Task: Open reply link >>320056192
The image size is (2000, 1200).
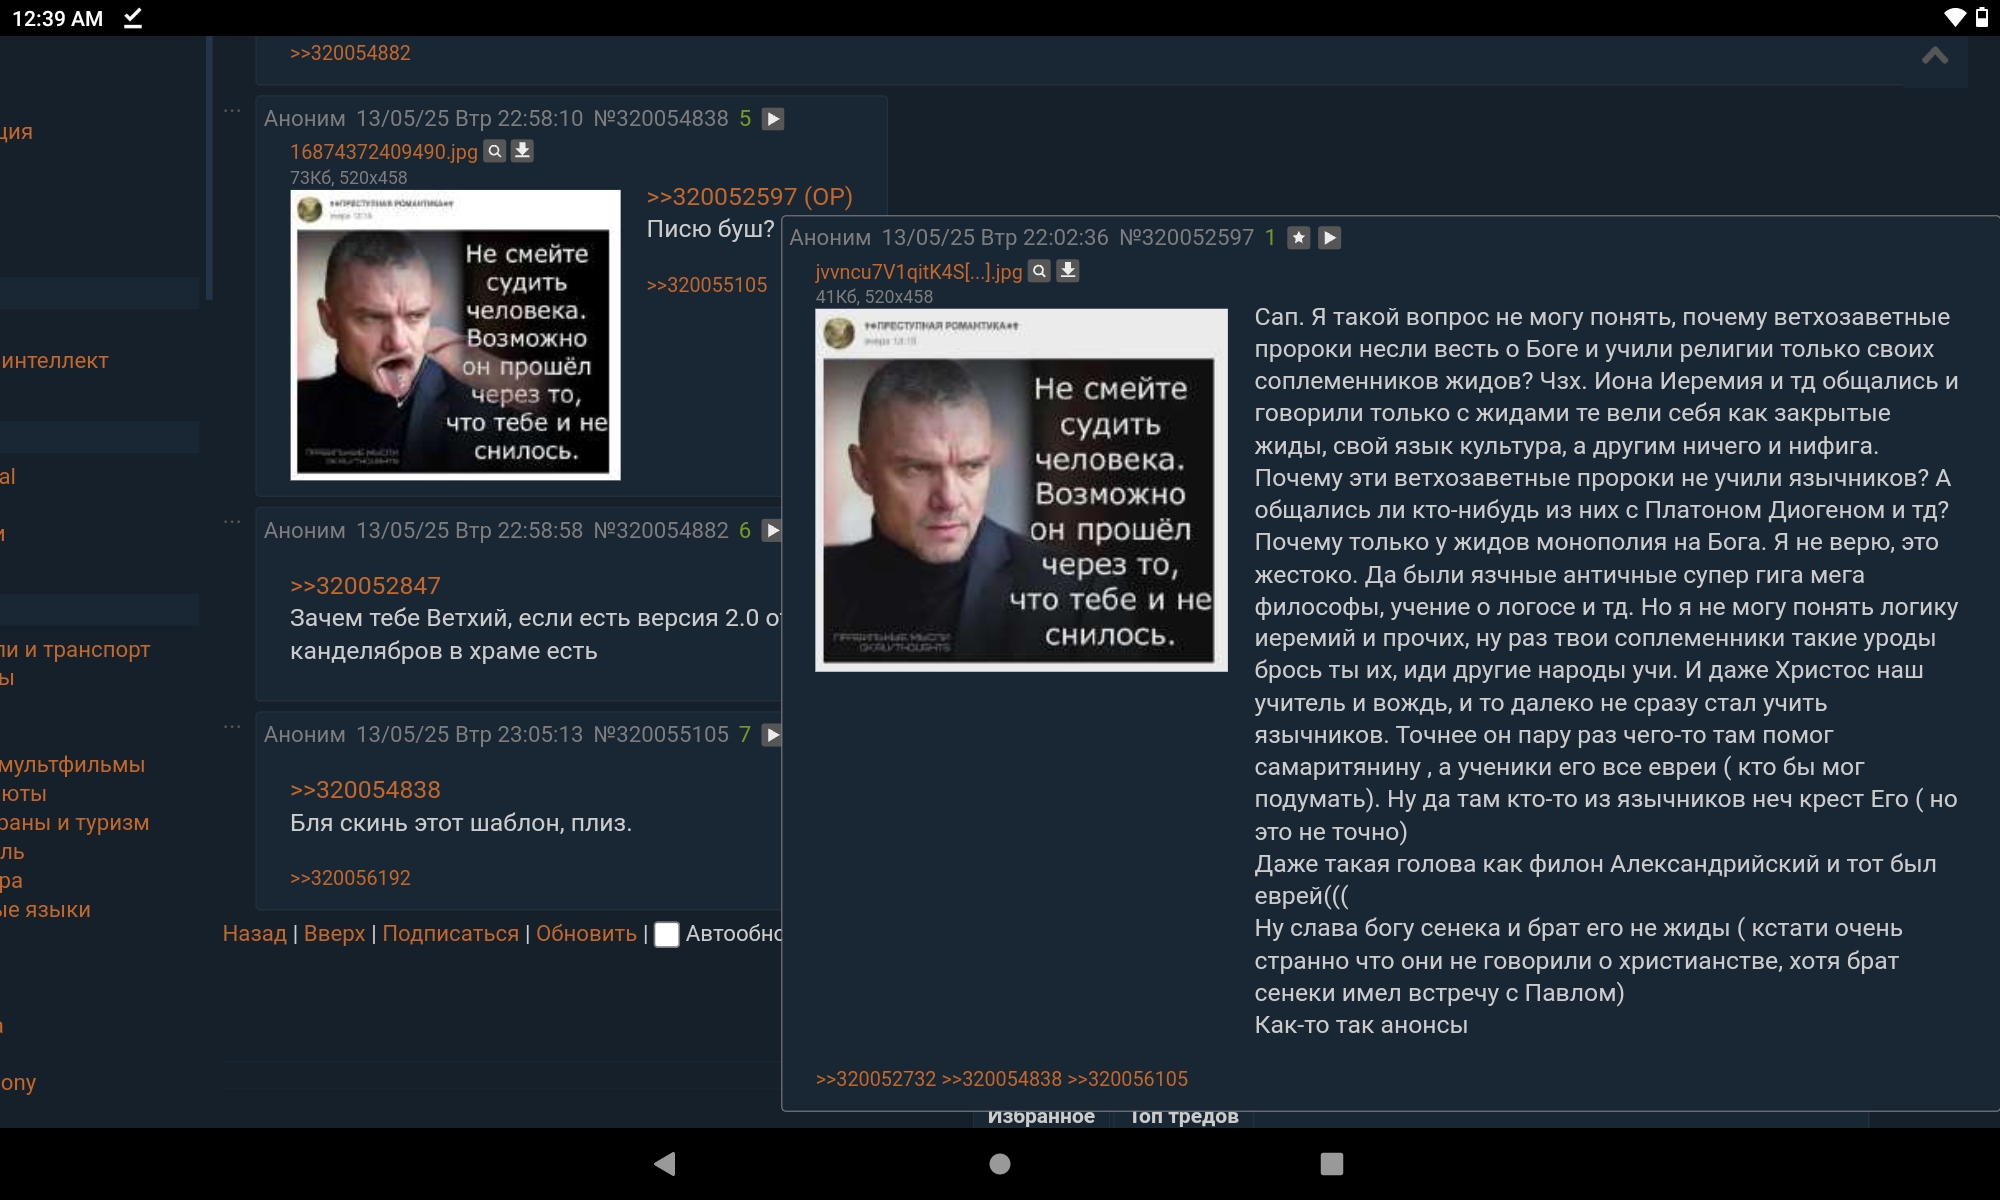Action: tap(350, 878)
